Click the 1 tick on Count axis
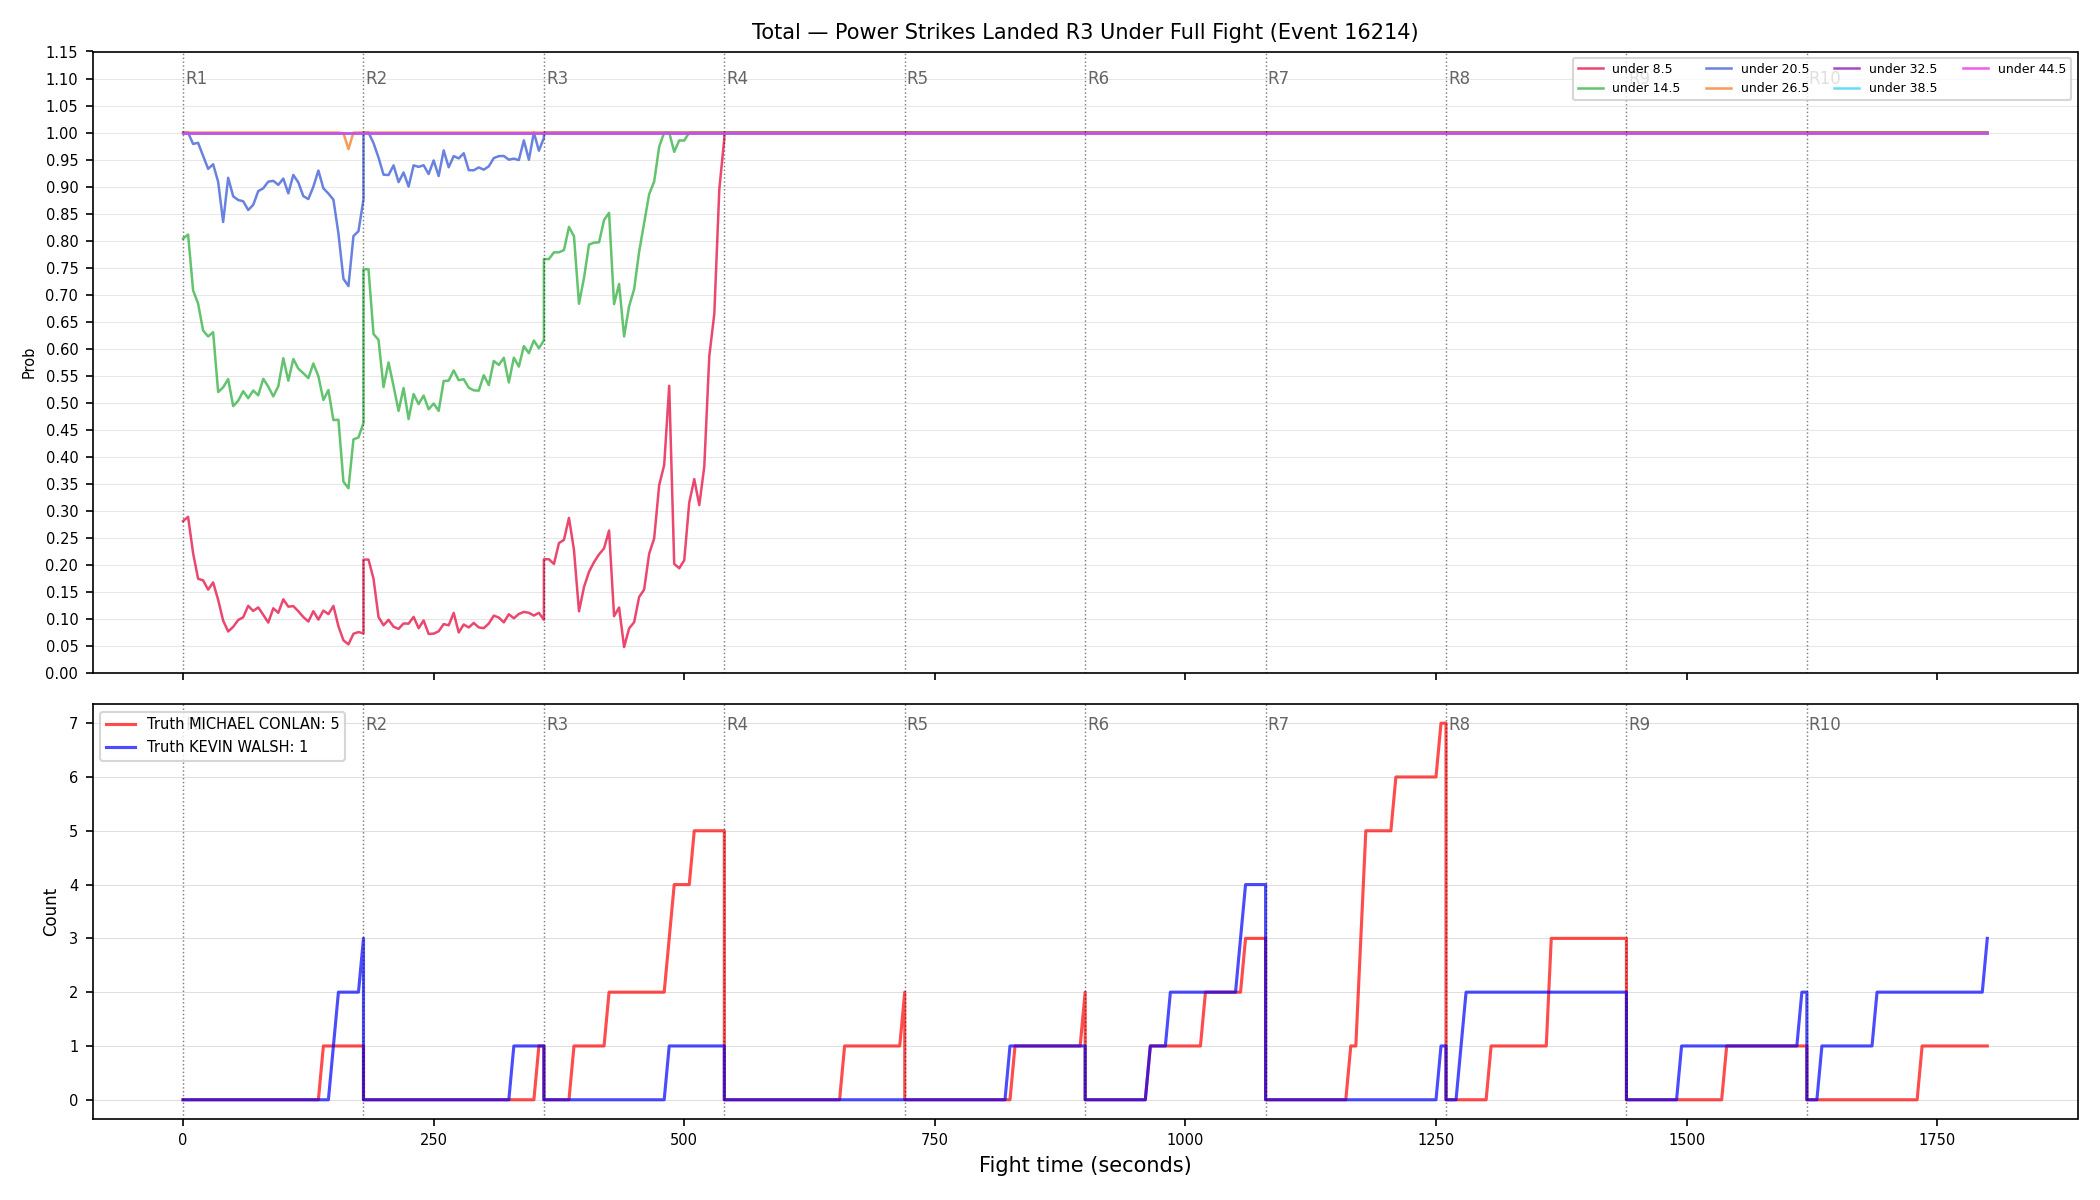The width and height of the screenshot is (2100, 1200). point(74,1046)
